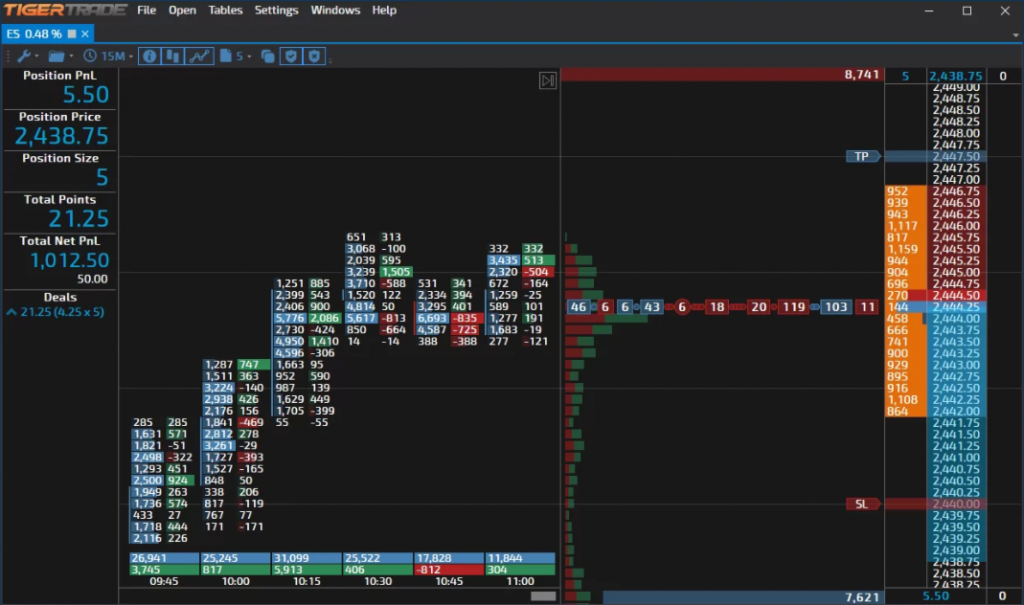Click the document icon labeled 5
This screenshot has width=1024, height=605.
[x=230, y=56]
